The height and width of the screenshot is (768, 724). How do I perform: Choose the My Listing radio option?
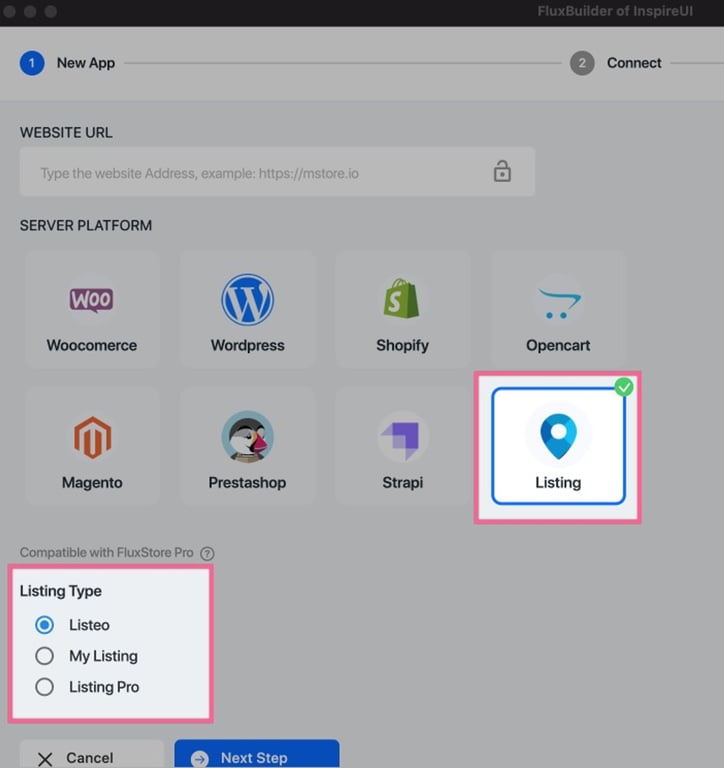click(45, 656)
